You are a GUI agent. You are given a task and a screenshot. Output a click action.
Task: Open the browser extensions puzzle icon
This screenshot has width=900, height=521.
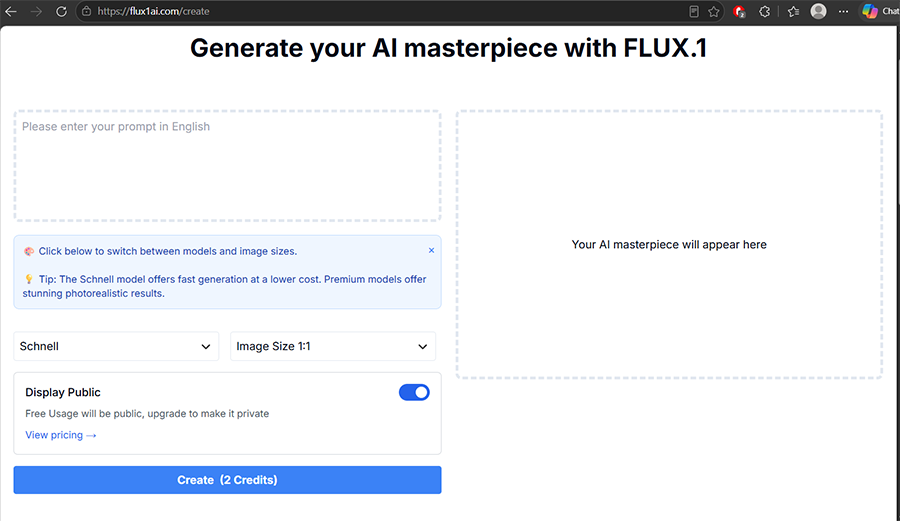pos(765,11)
